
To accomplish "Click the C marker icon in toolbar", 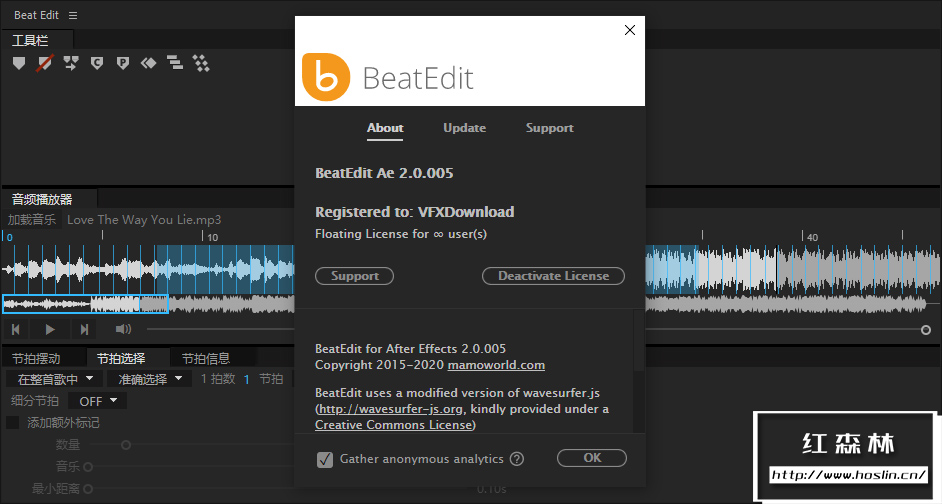I will pos(97,63).
